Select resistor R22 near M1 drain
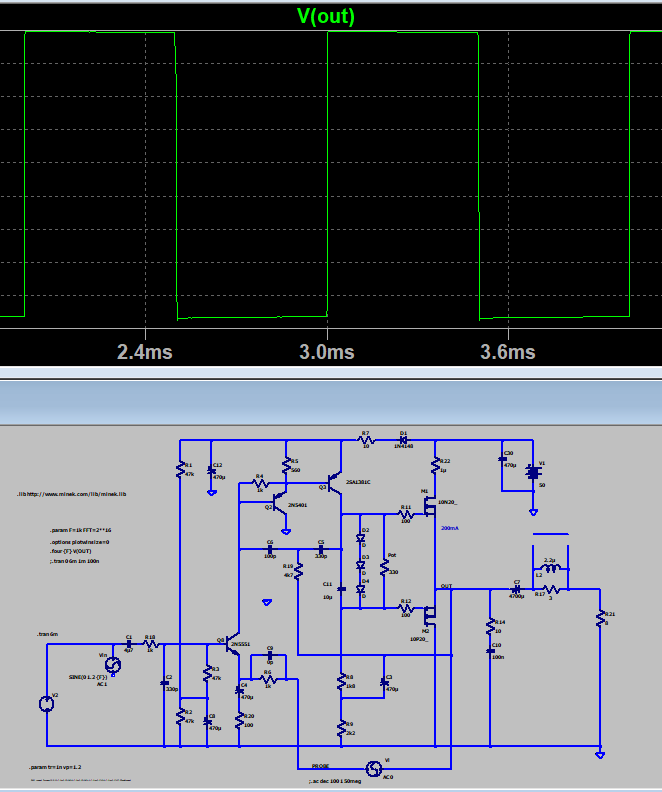Screen dimensions: 662x792 click(435, 465)
